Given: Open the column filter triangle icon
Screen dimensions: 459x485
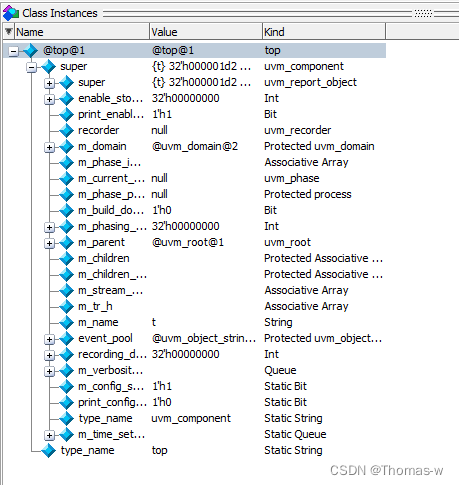Looking at the screenshot, I should tap(9, 32).
